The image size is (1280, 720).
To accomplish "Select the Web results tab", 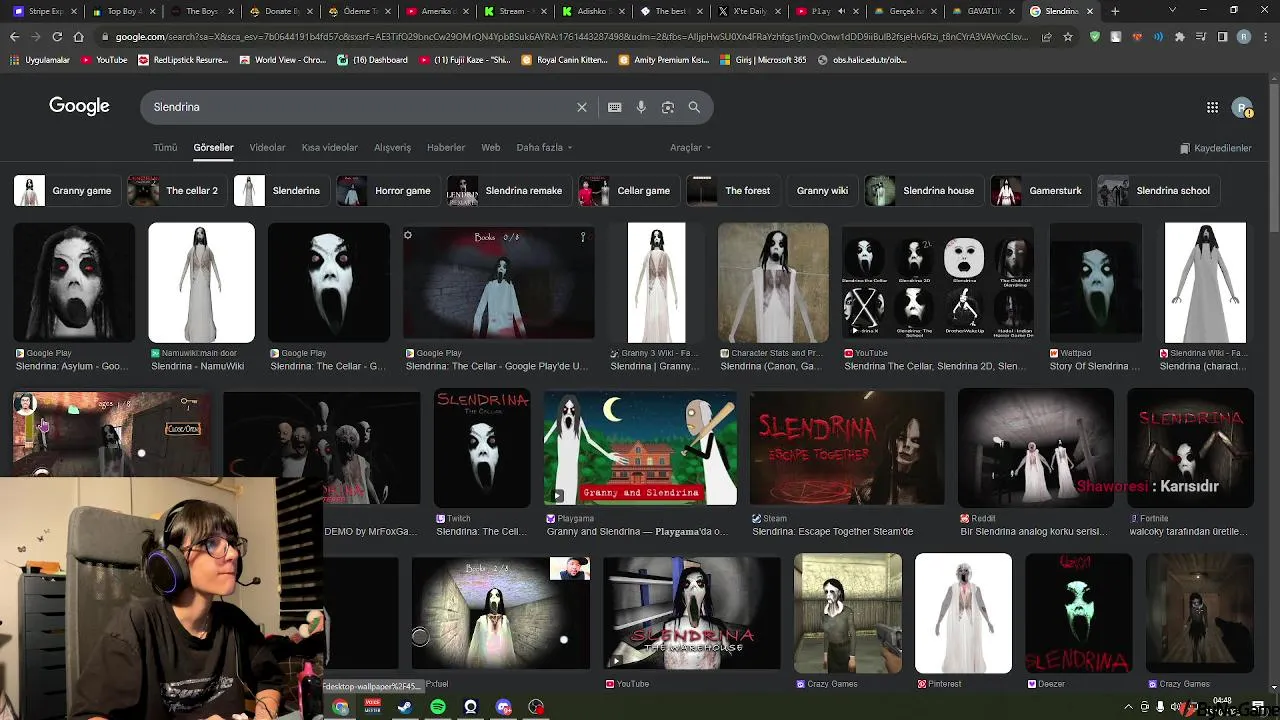I will tap(490, 148).
